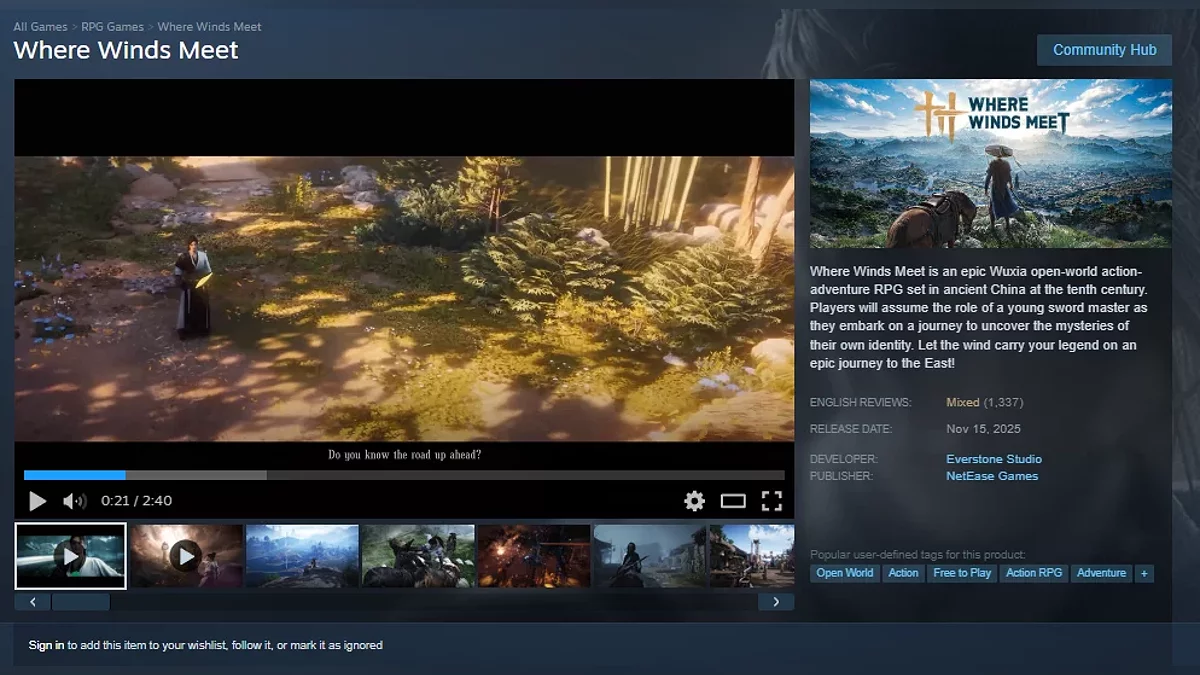Viewport: 1200px width, 675px height.
Task: Go to All Games breadcrumb
Action: [x=40, y=27]
